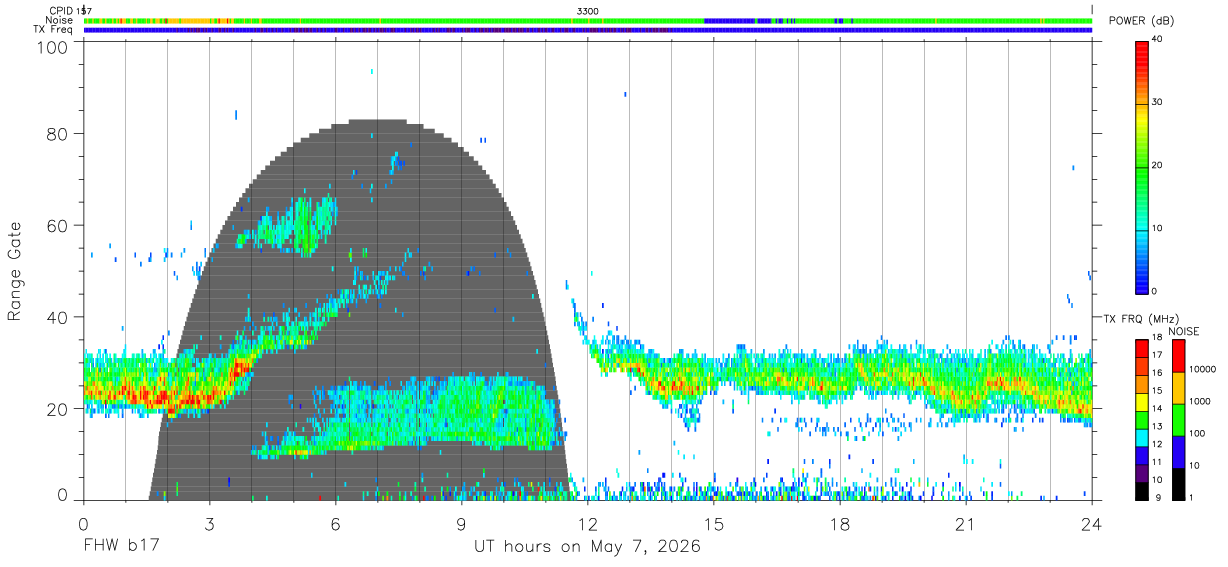Select the 'UT hours on May 7, 2026' title
Screen dimensions: 1228x567
(587, 548)
